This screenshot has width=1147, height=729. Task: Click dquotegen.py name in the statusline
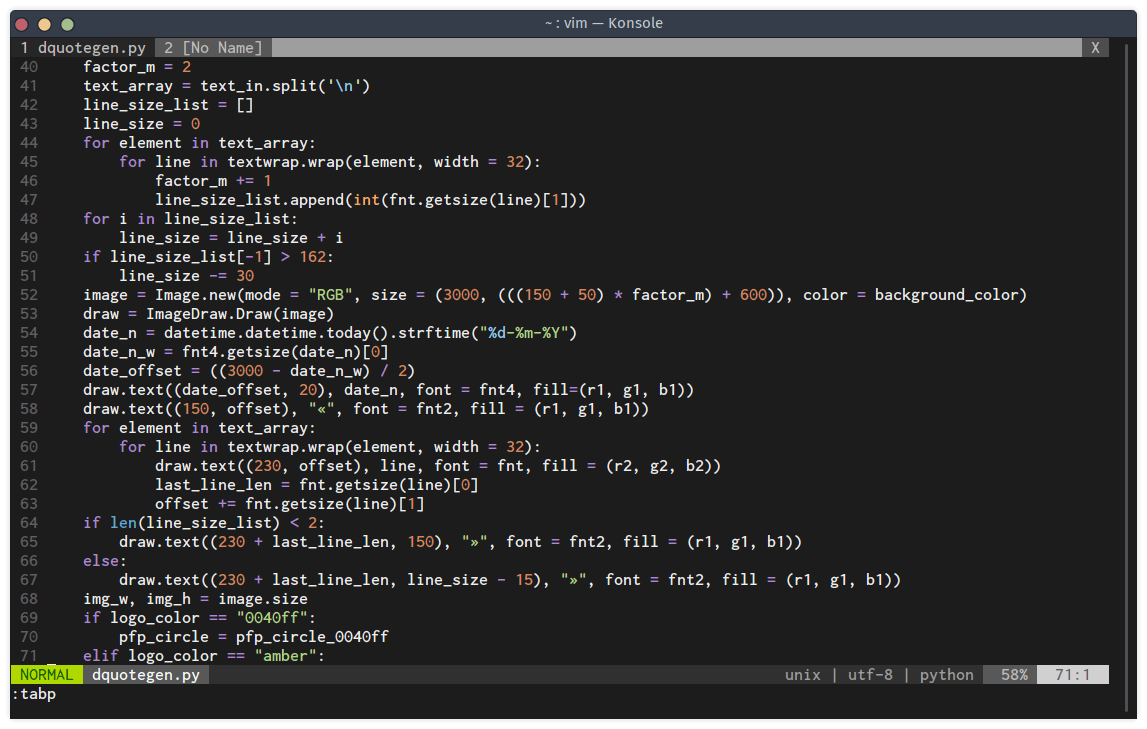coord(146,674)
